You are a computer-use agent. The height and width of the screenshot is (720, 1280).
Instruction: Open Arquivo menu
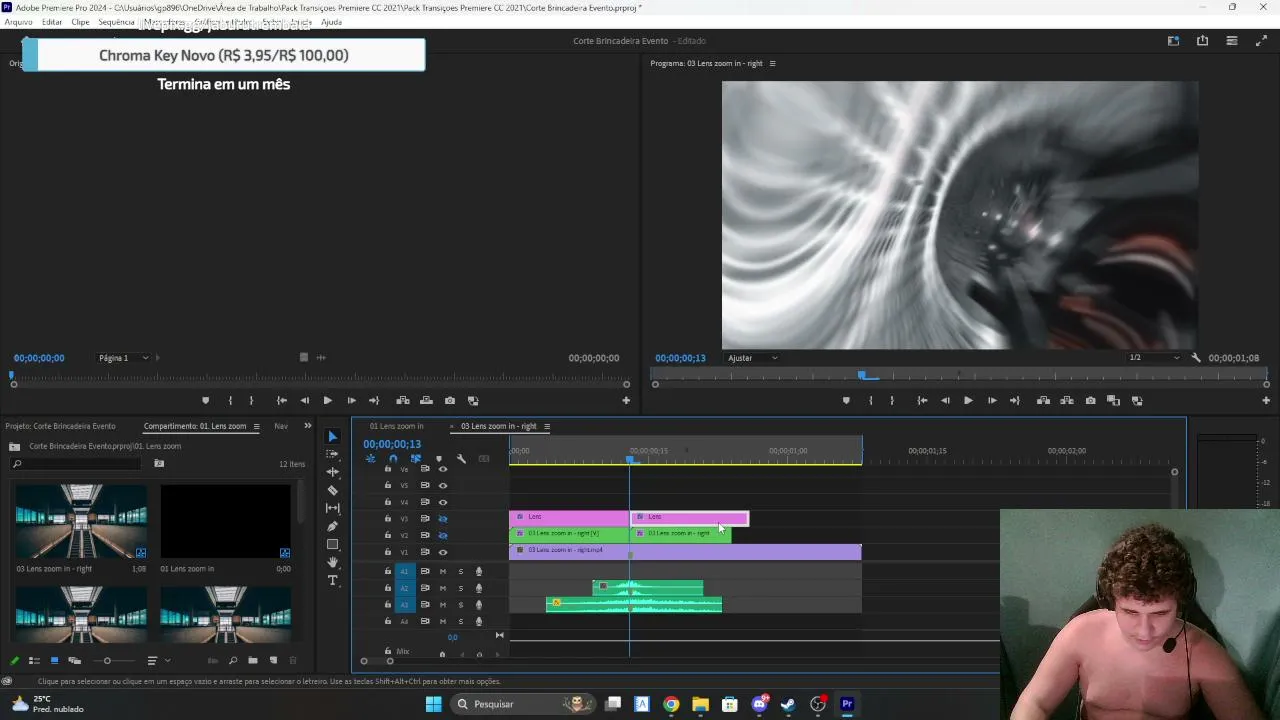point(18,22)
